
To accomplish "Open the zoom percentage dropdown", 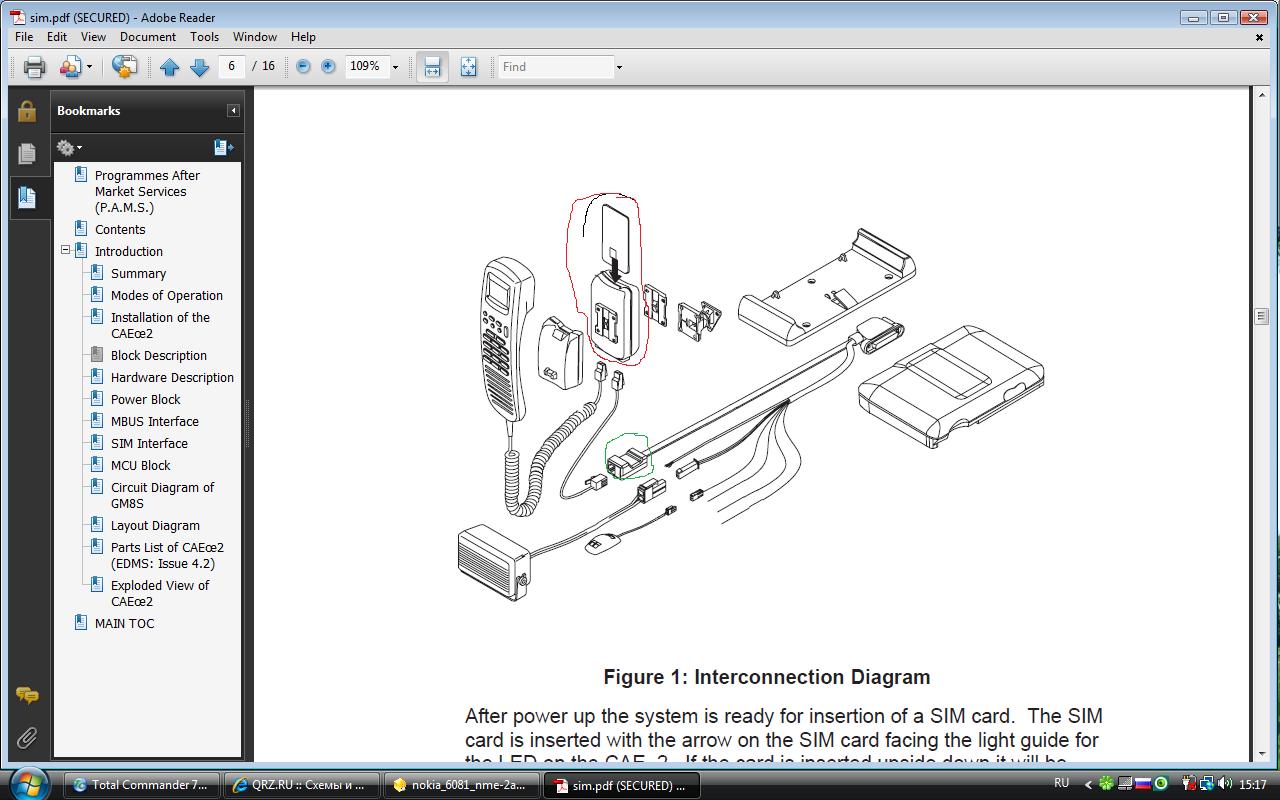I will point(395,67).
